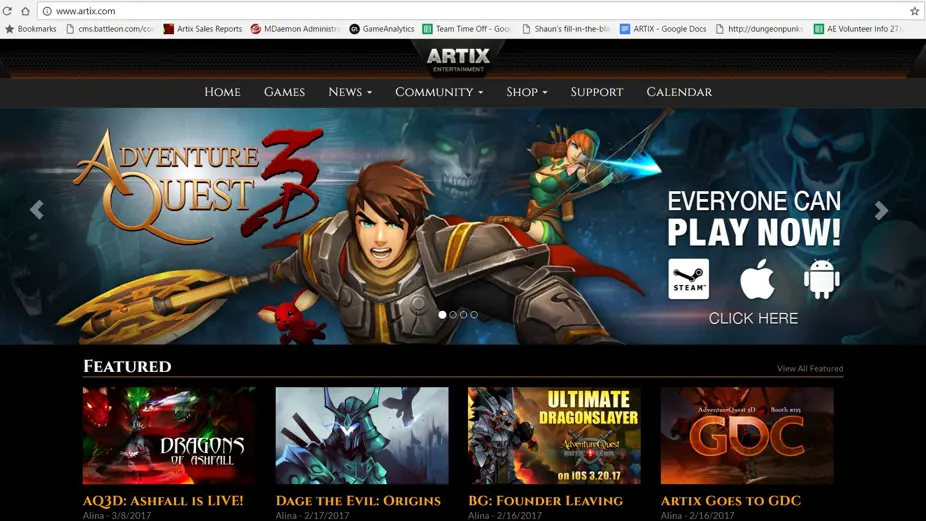Open the Artix Goes to GDC article title
926x521 pixels.
click(731, 501)
